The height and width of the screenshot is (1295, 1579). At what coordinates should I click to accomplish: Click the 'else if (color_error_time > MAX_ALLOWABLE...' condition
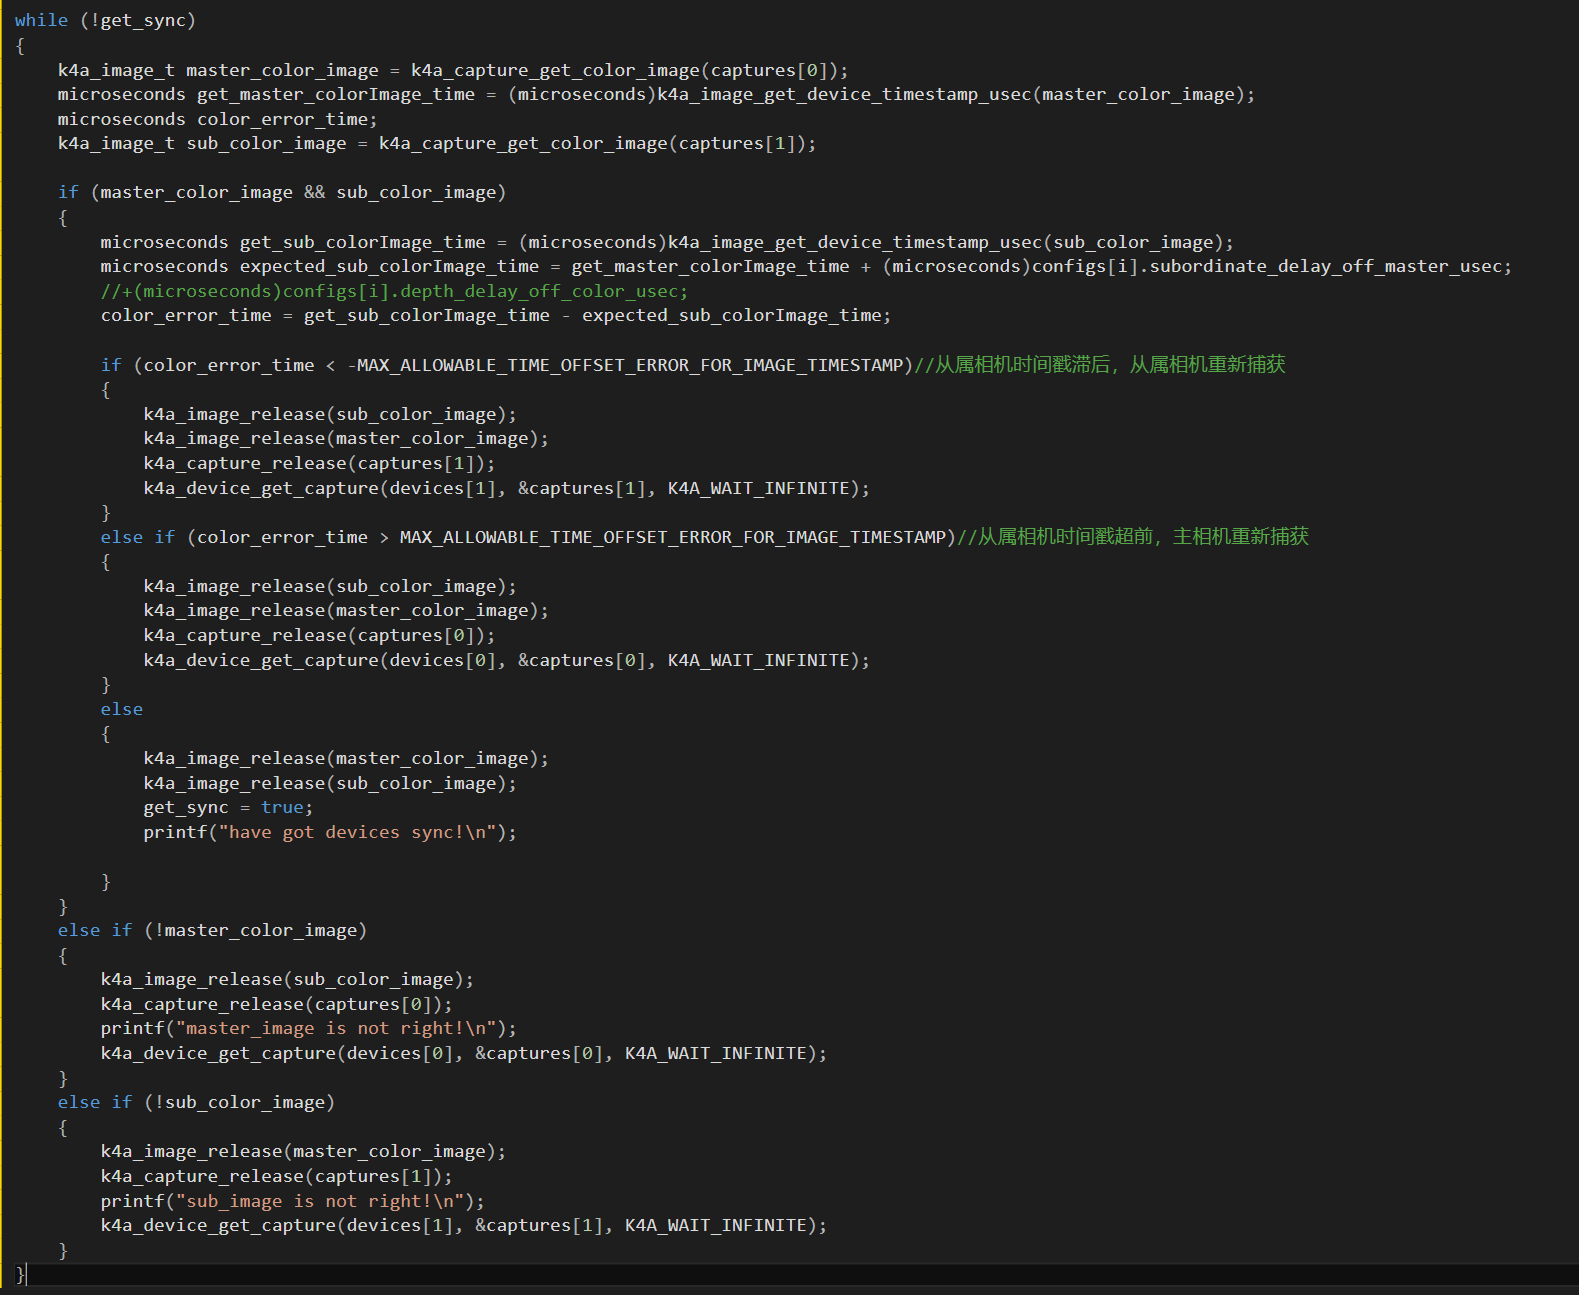point(528,537)
